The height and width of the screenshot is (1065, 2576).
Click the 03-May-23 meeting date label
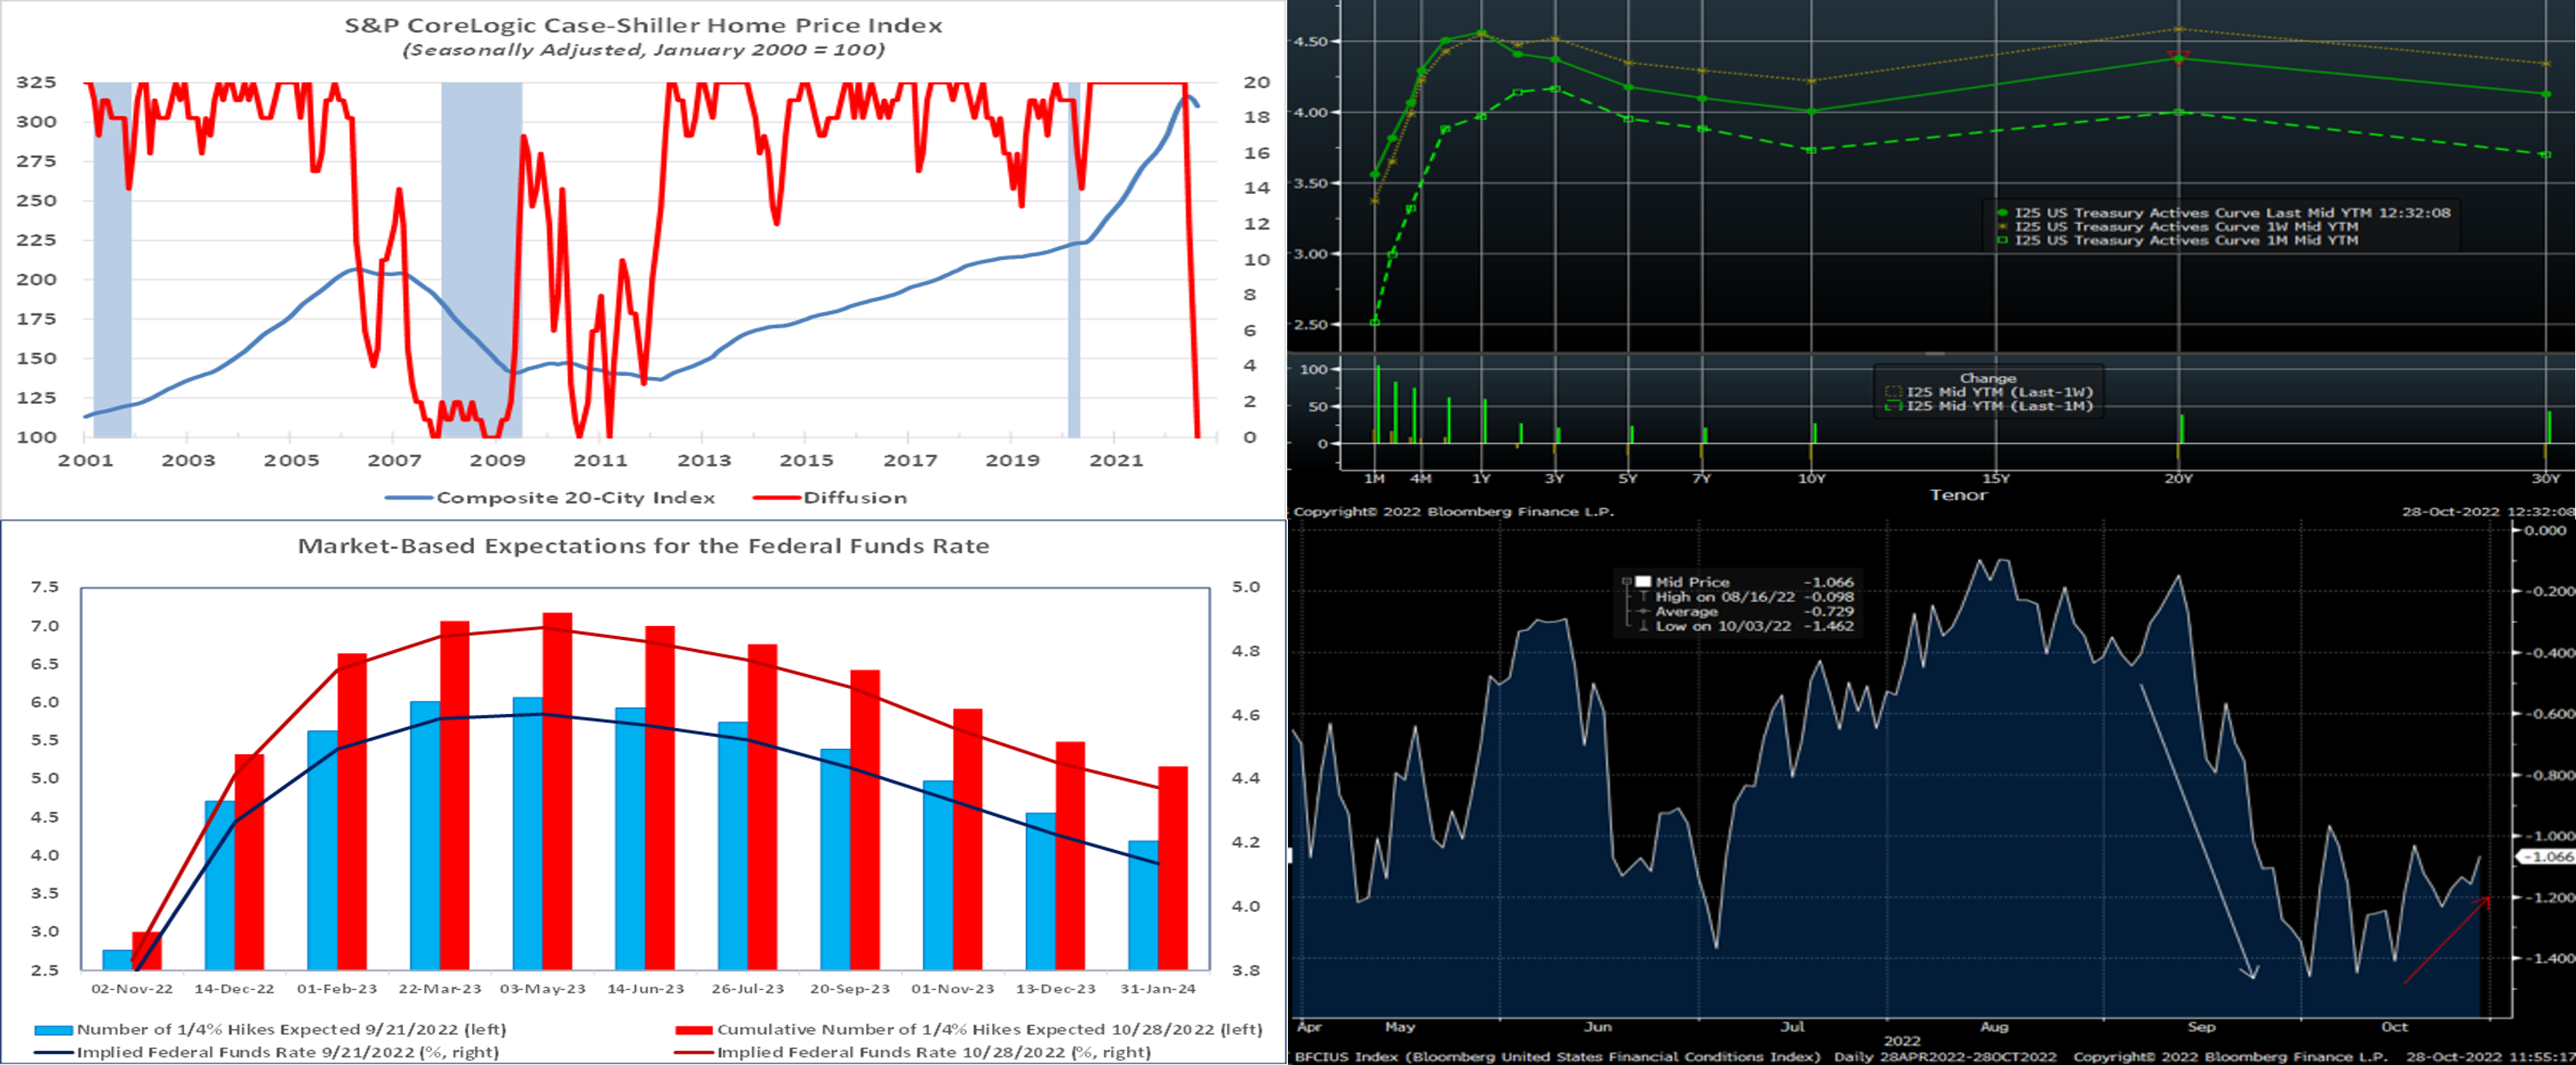[x=542, y=989]
